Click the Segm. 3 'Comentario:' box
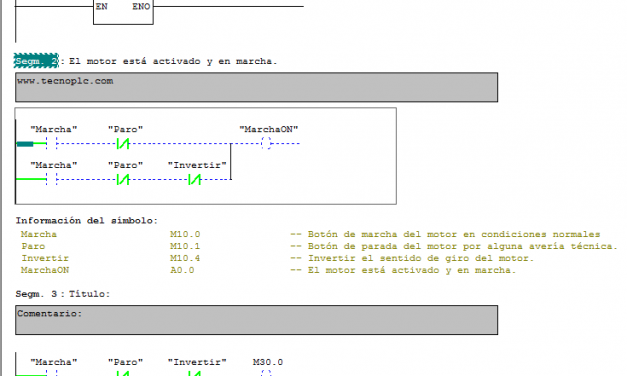627x376 pixels. pos(256,320)
